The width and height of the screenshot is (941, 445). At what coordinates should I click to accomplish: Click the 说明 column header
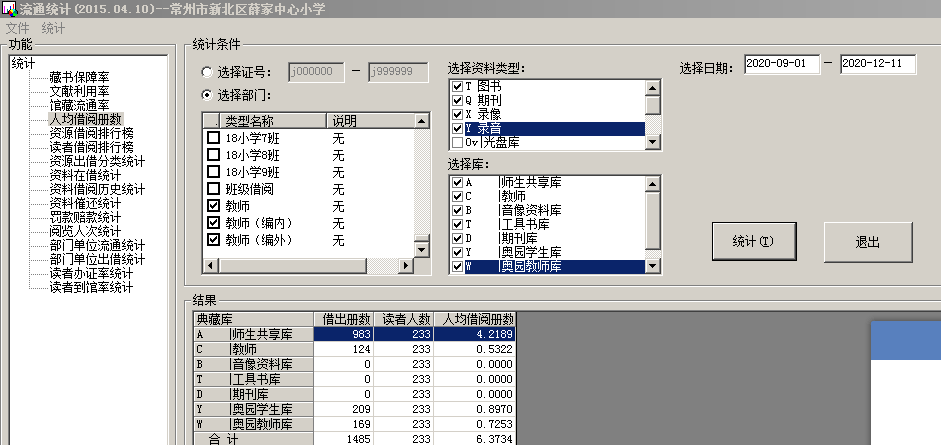click(370, 121)
